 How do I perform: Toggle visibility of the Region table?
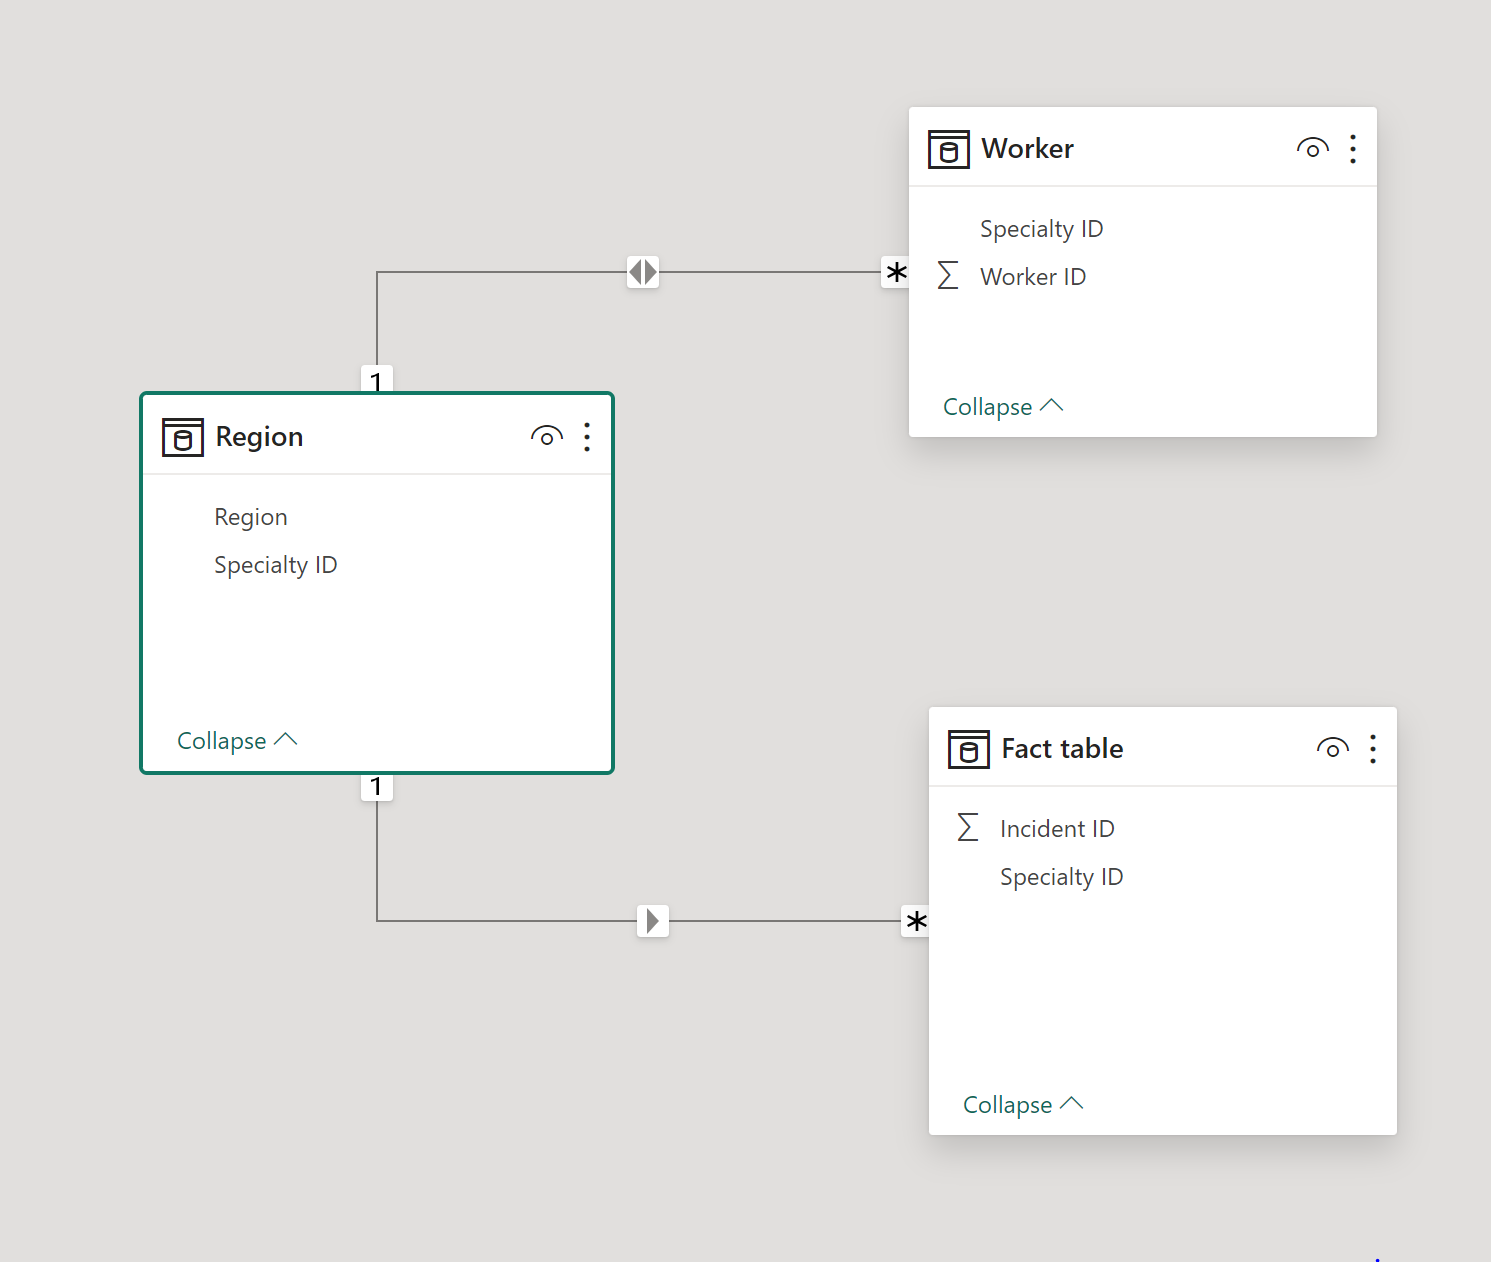click(x=547, y=437)
